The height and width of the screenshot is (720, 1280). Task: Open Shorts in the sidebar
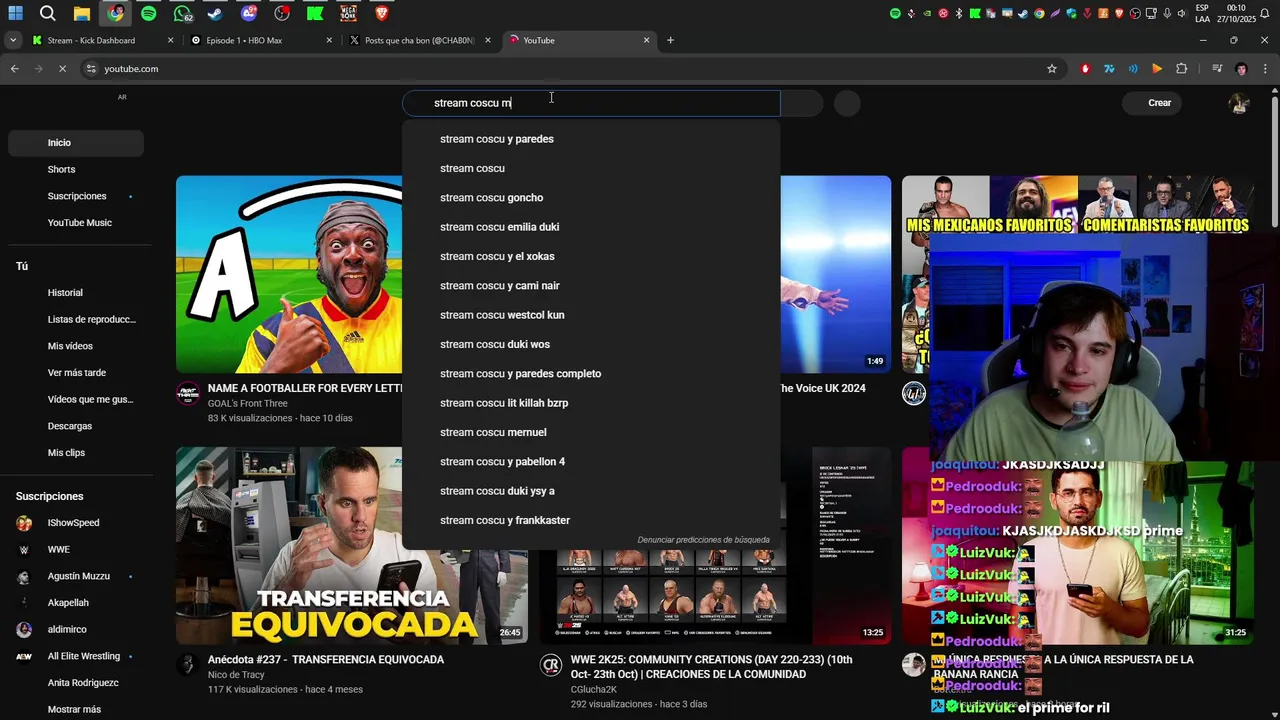(x=76, y=169)
